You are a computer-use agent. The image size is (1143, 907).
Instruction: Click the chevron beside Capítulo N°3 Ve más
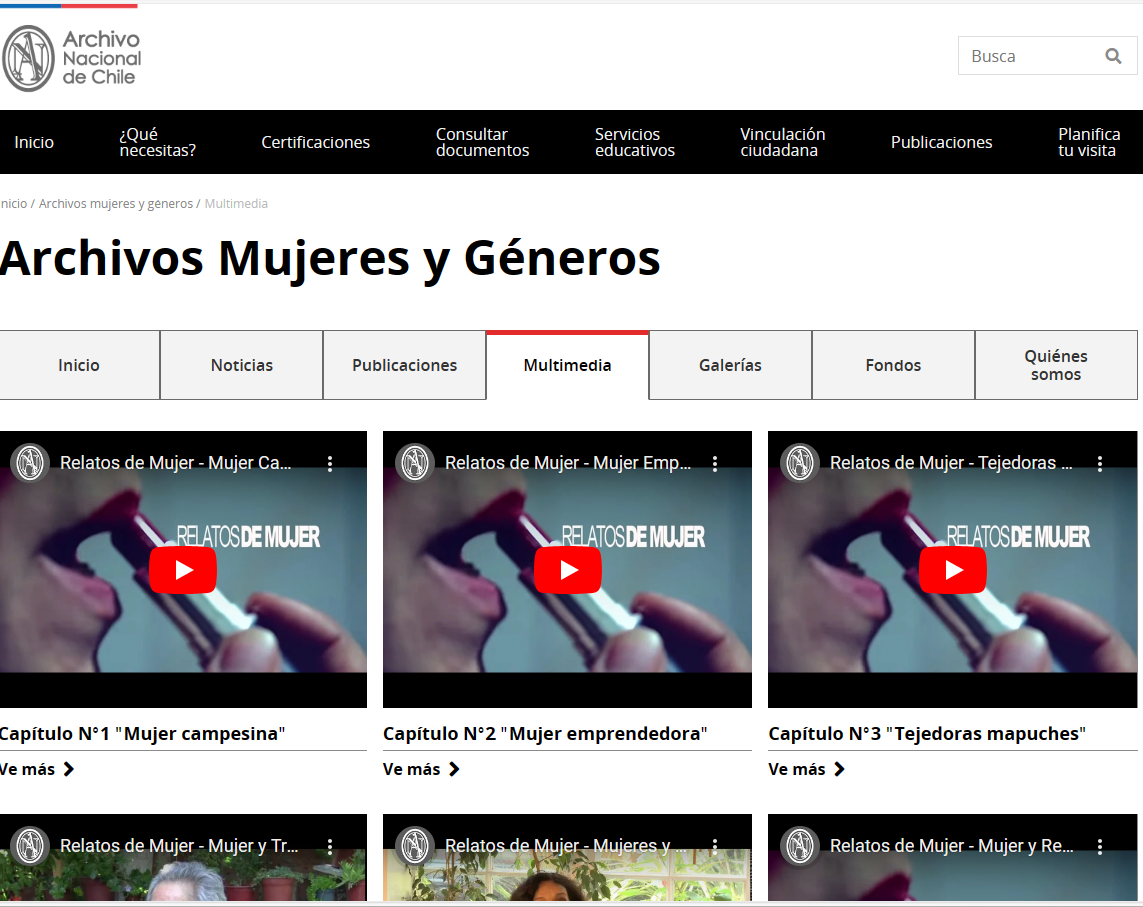[x=840, y=769]
